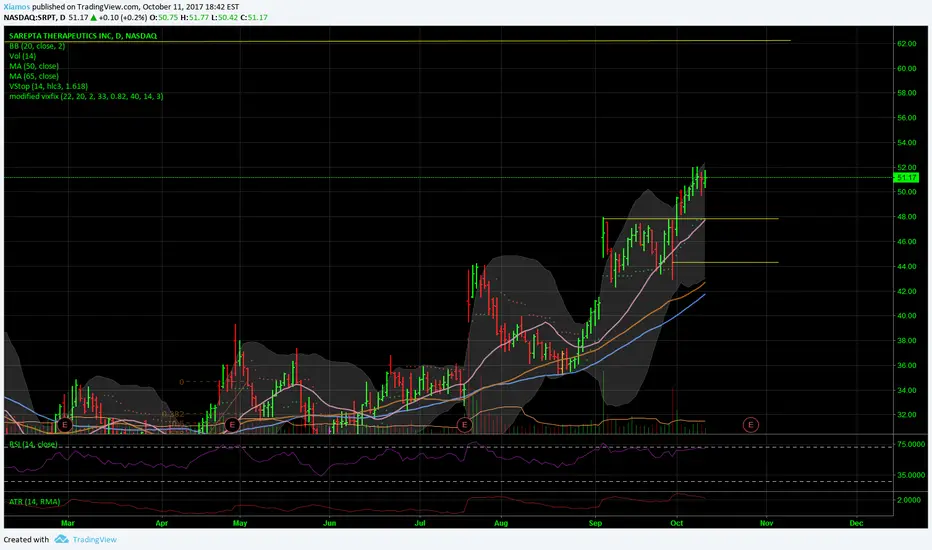Click the October 11, 2017 18:42 EST timestamp
The width and height of the screenshot is (932, 550).
(x=190, y=7)
